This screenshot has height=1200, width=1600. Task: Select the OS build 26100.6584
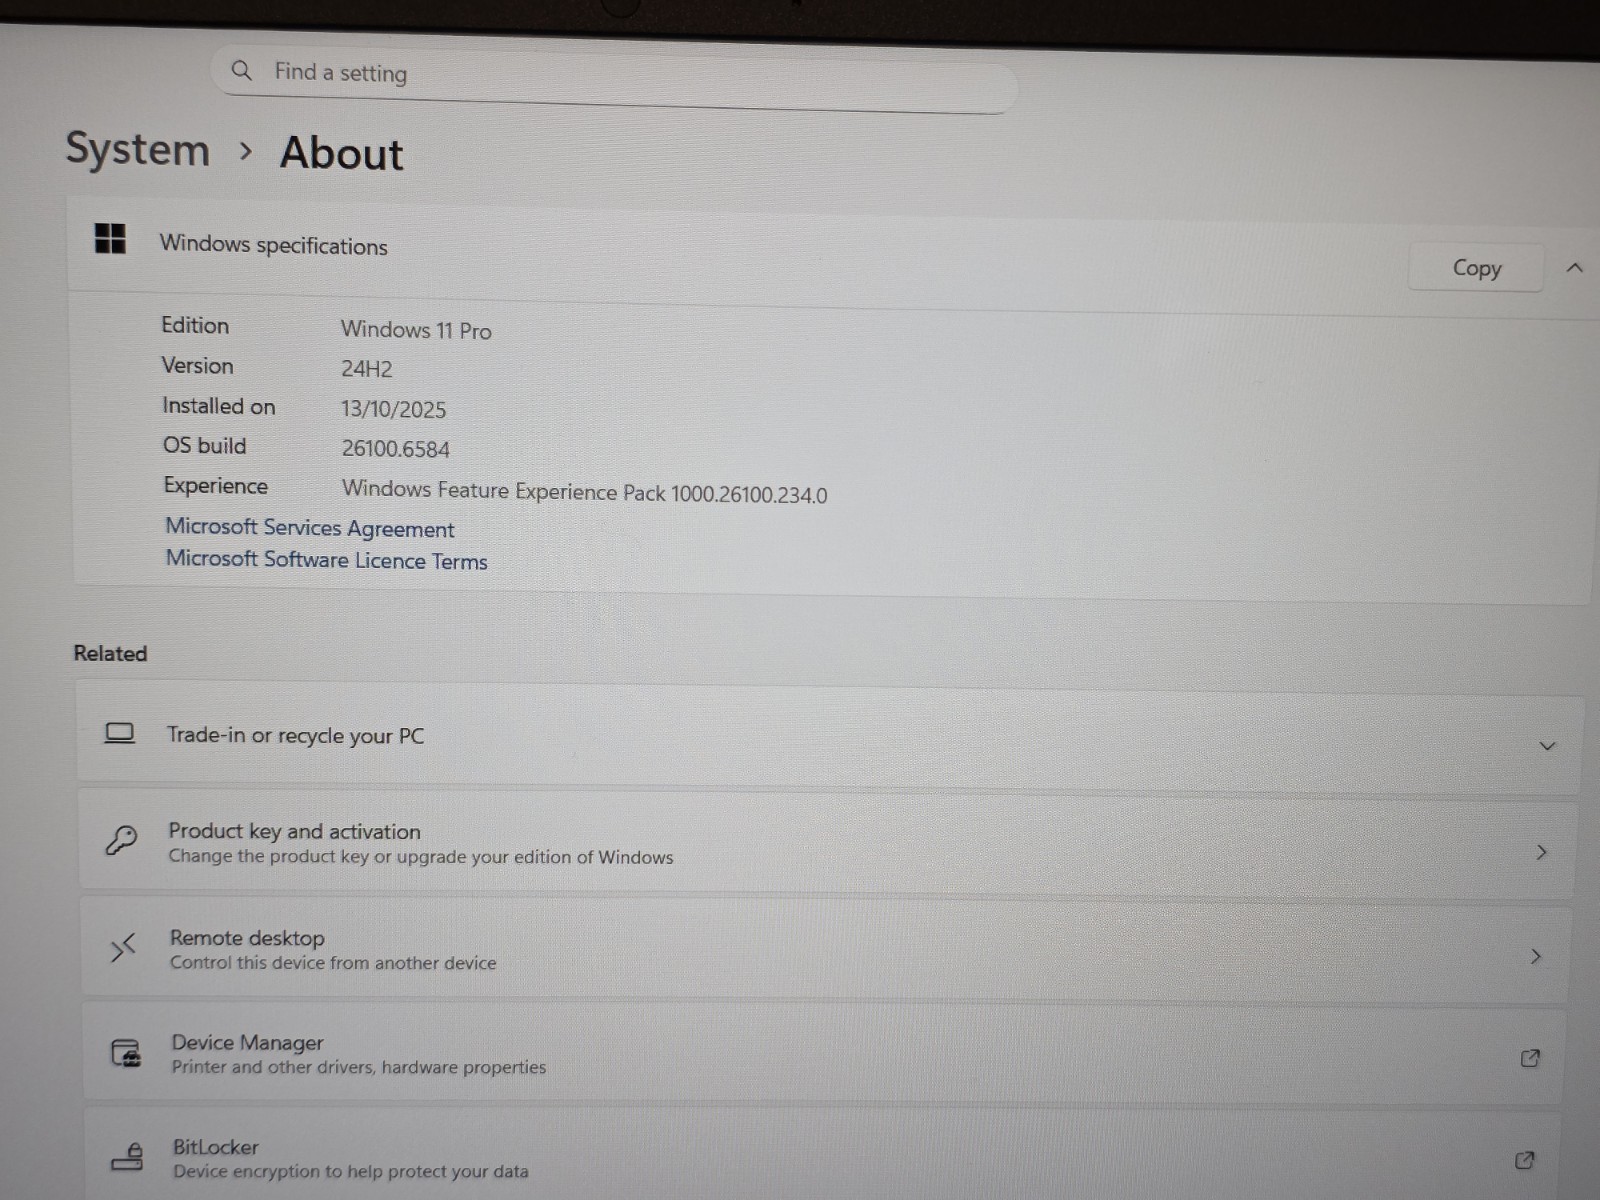click(396, 449)
